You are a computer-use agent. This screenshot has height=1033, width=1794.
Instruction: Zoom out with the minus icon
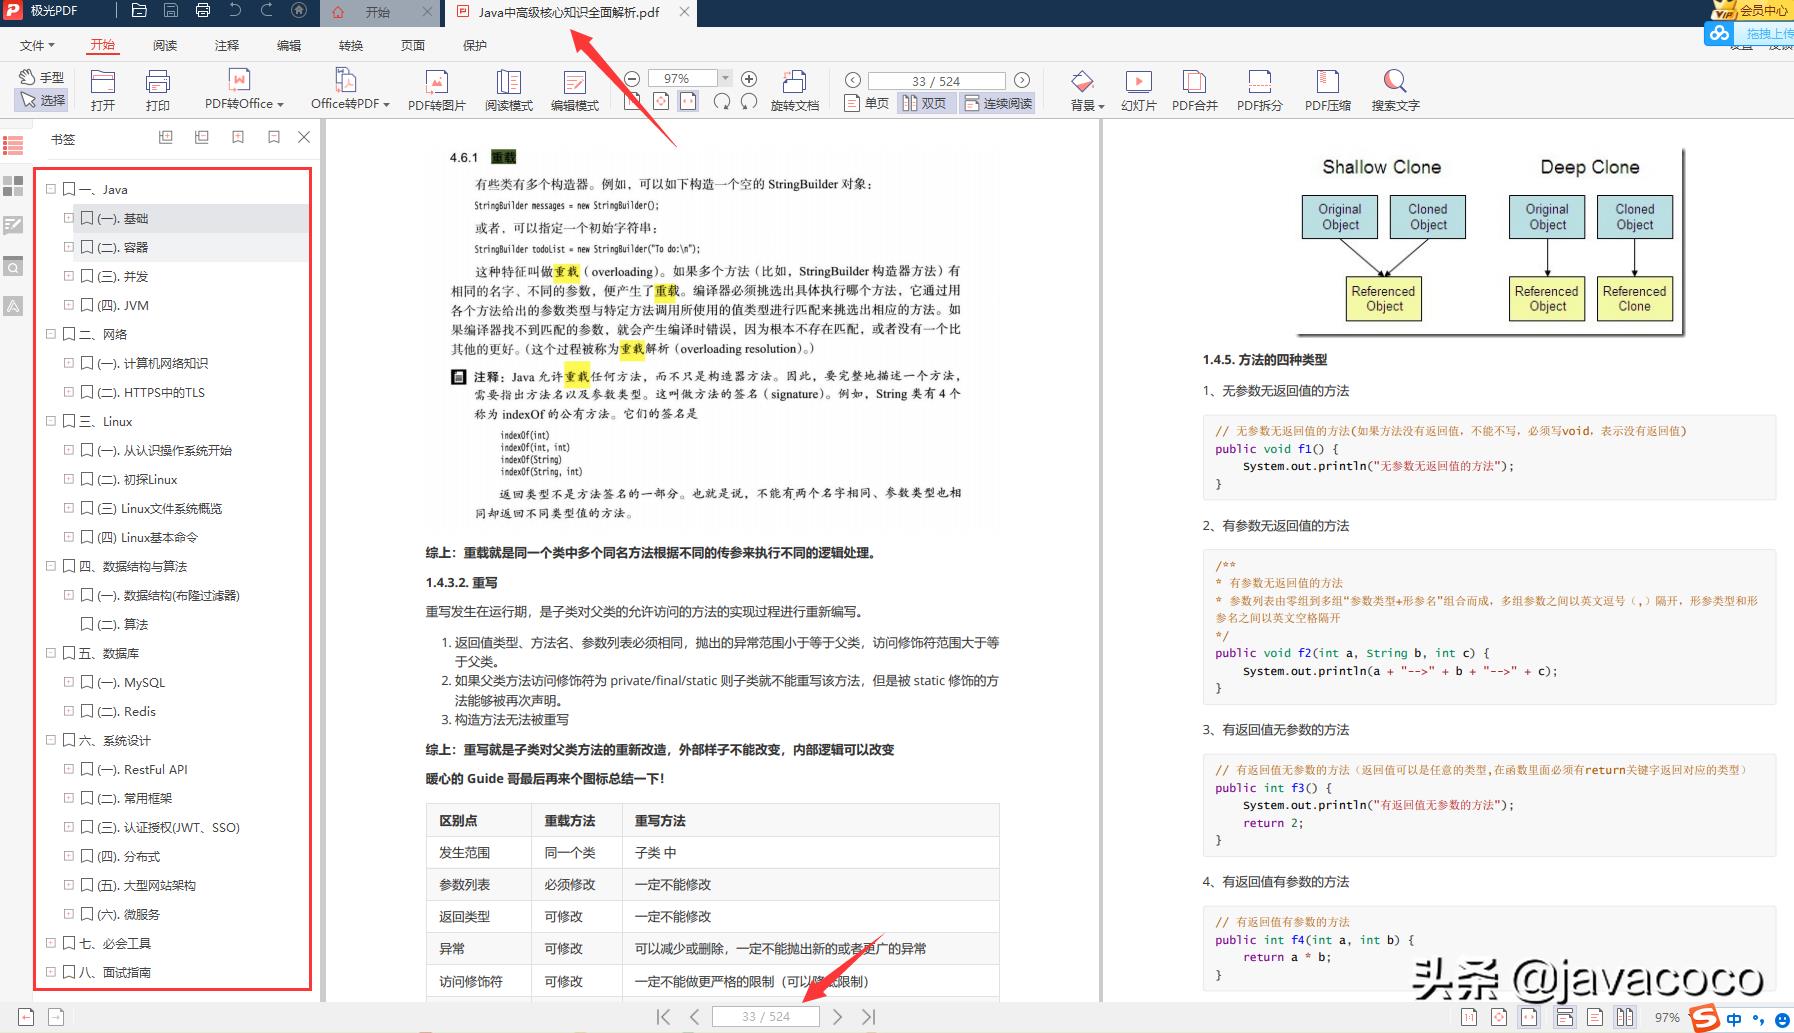point(632,79)
